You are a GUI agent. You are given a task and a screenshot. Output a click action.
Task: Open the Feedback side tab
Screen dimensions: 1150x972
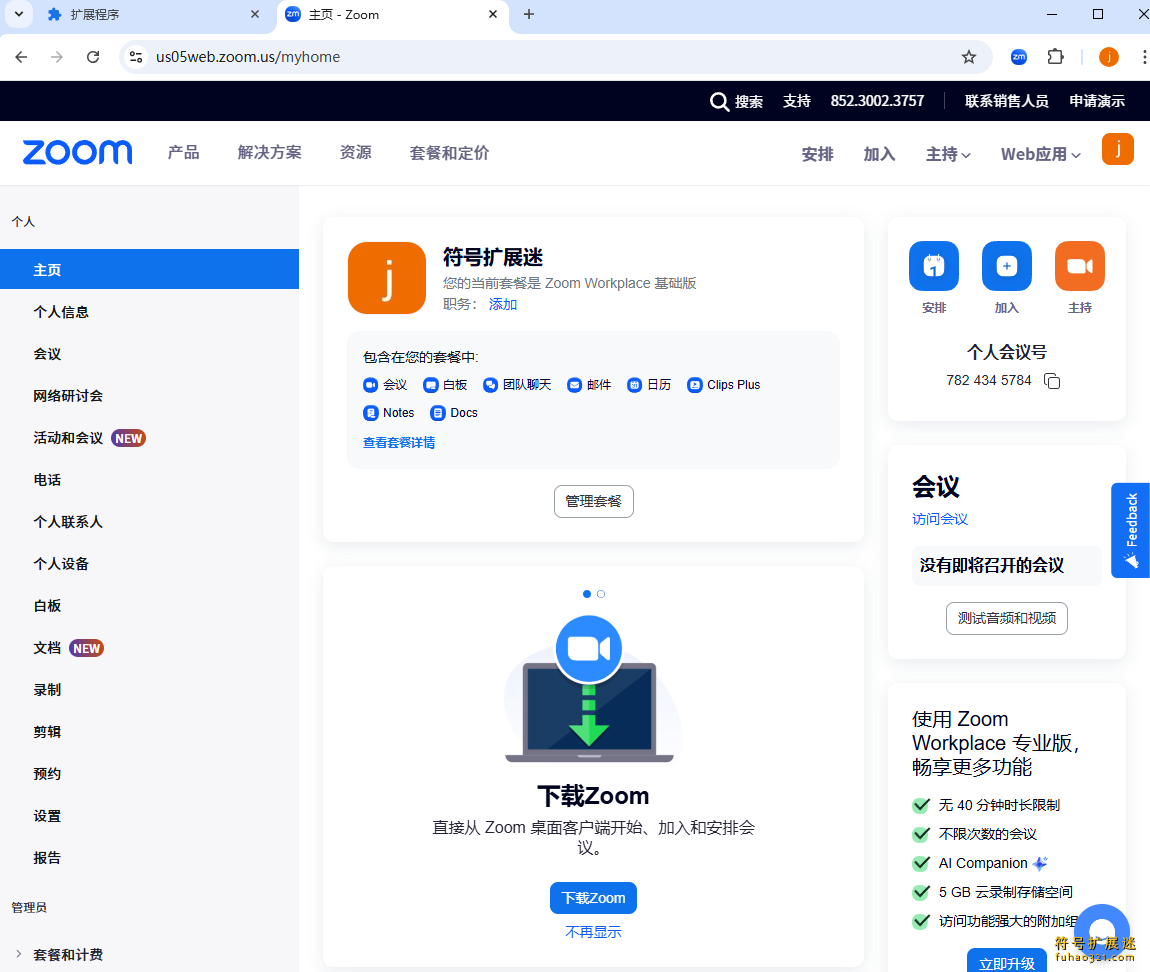pos(1130,530)
